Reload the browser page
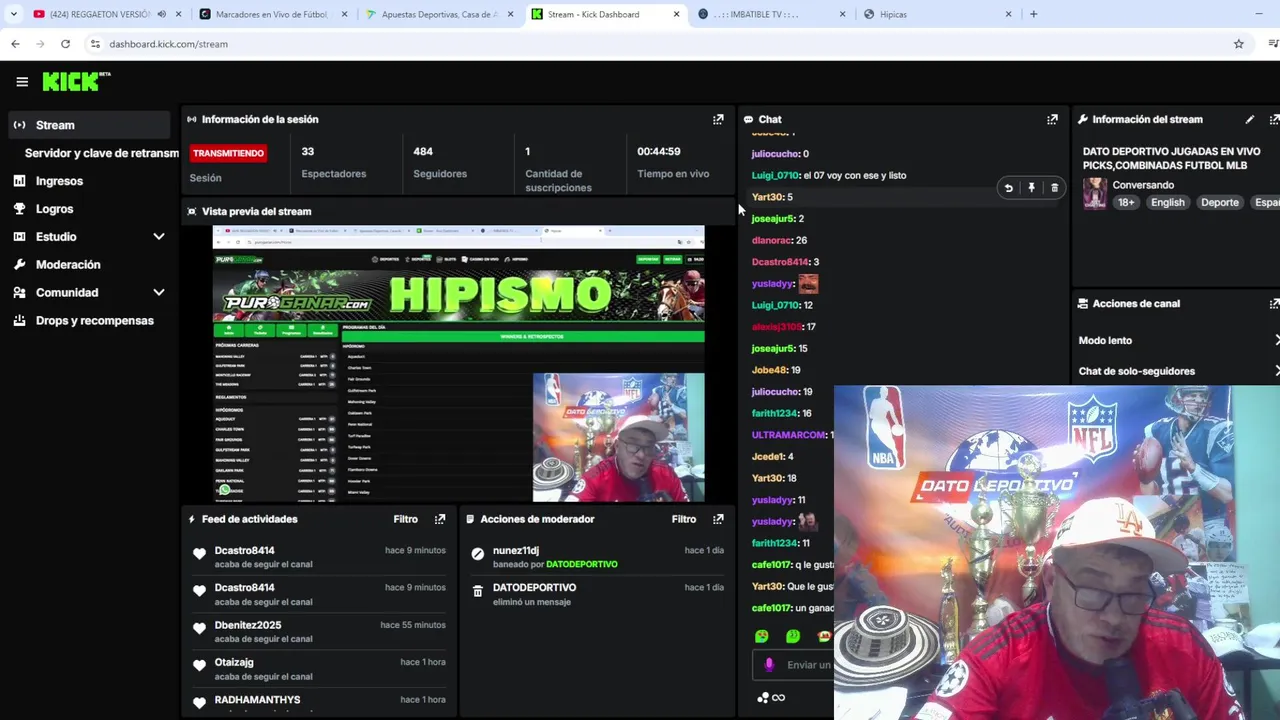Image resolution: width=1280 pixels, height=720 pixels. point(65,44)
